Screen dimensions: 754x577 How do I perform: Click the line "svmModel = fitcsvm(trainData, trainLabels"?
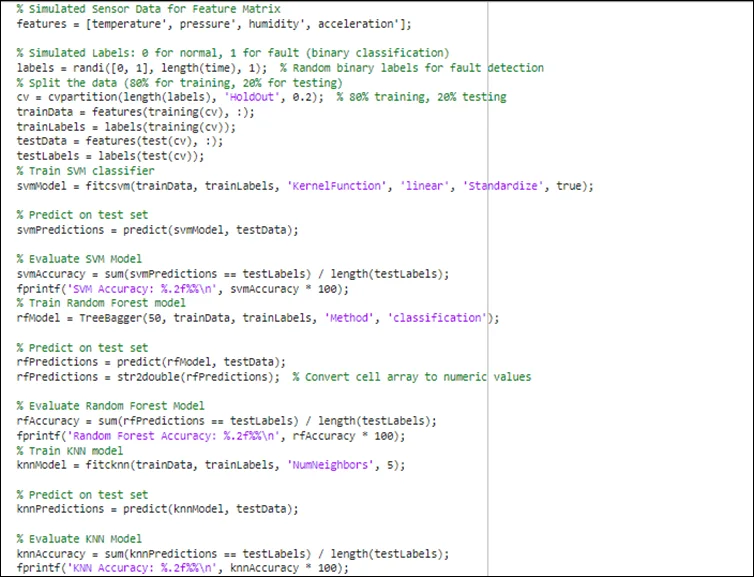[305, 186]
